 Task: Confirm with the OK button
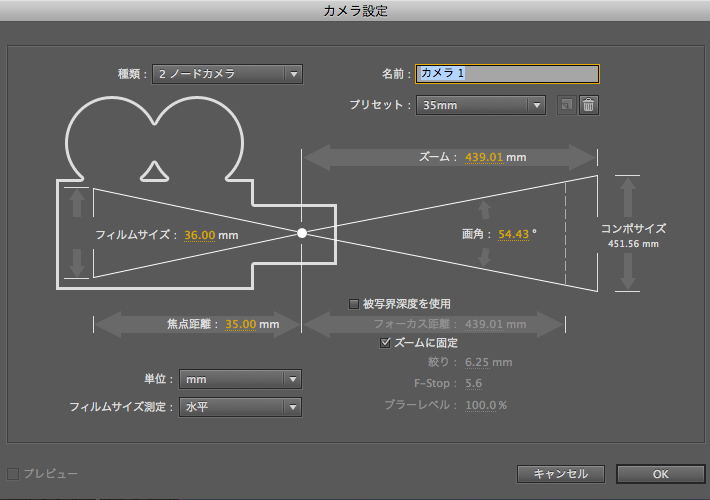click(x=659, y=473)
